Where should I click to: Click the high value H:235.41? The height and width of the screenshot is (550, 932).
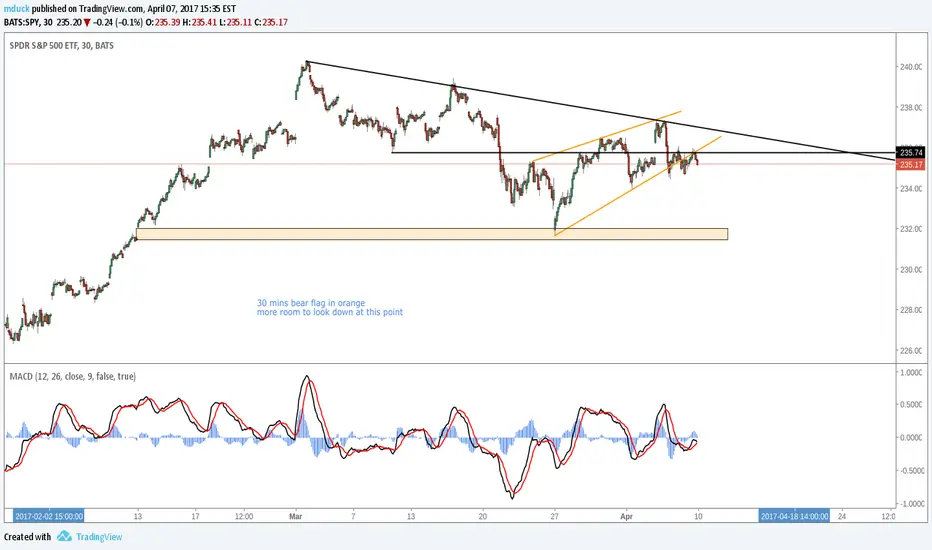[199, 23]
